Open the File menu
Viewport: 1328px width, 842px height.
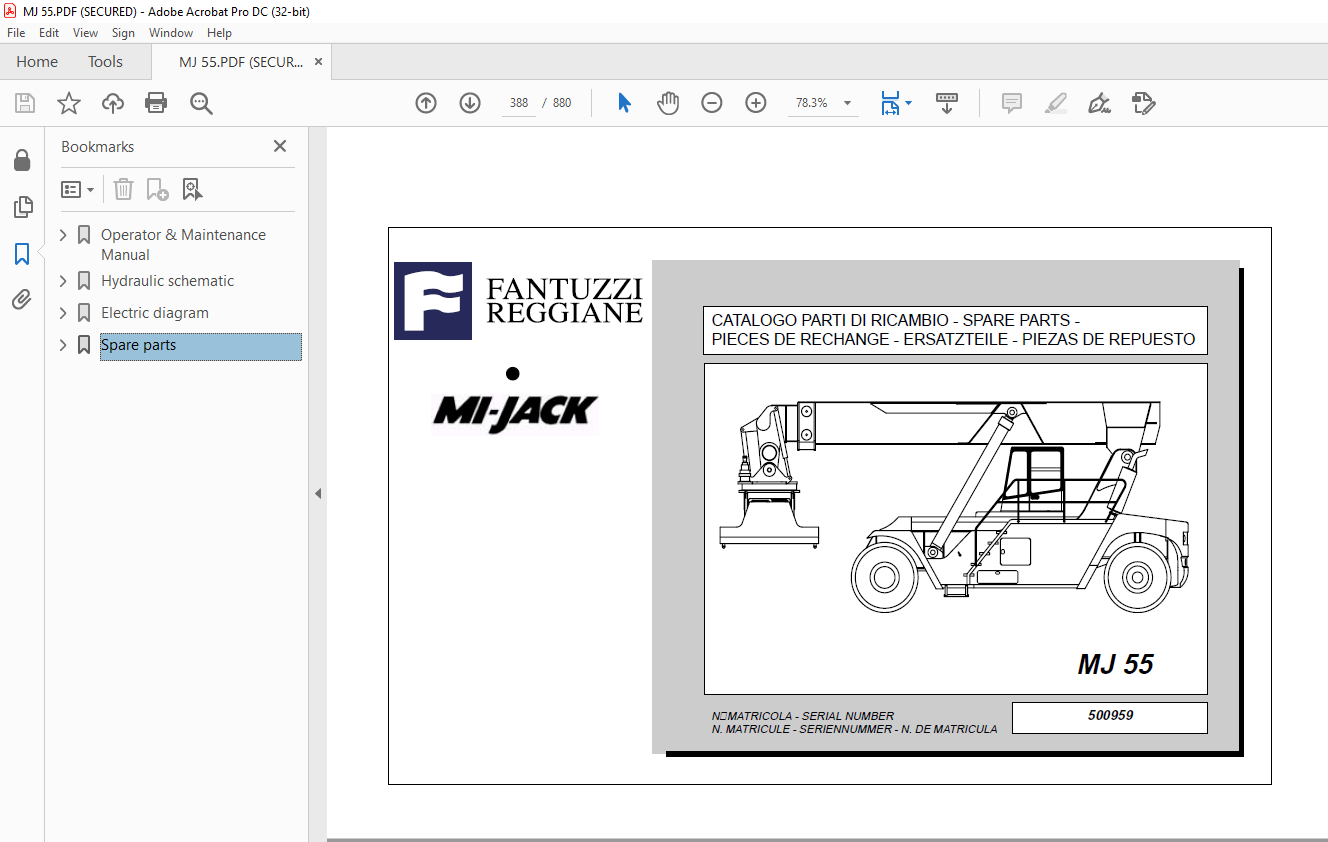(16, 33)
